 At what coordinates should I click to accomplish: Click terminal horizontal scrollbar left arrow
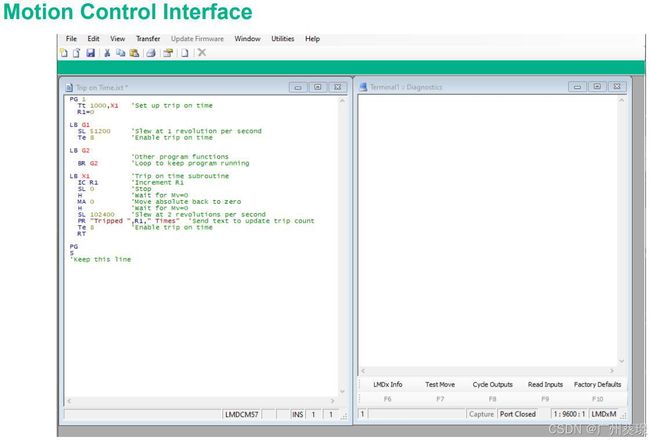coord(363,371)
